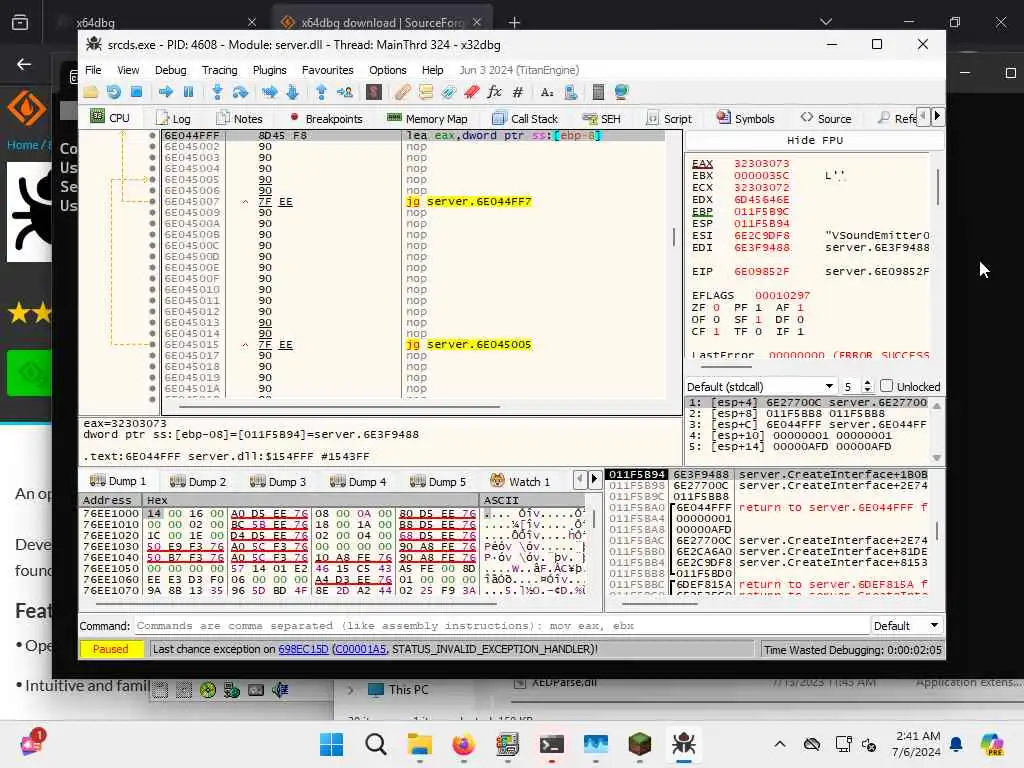Switch to the Breakpoints tab
Image resolution: width=1024 pixels, height=768 pixels.
(x=325, y=118)
